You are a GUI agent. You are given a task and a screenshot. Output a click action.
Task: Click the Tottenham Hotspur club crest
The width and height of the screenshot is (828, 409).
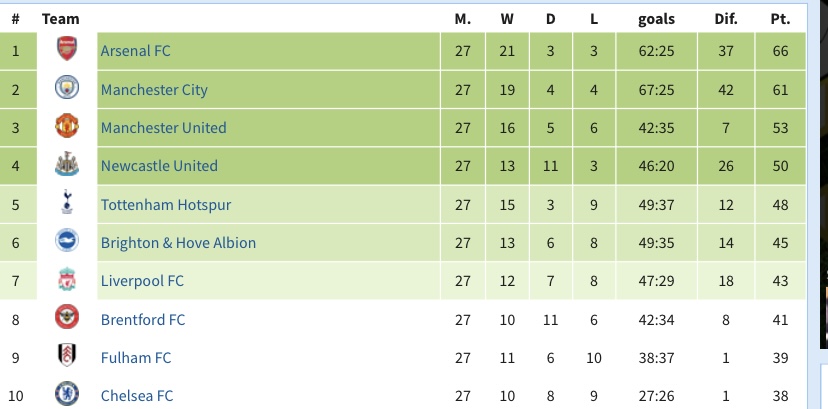click(67, 202)
